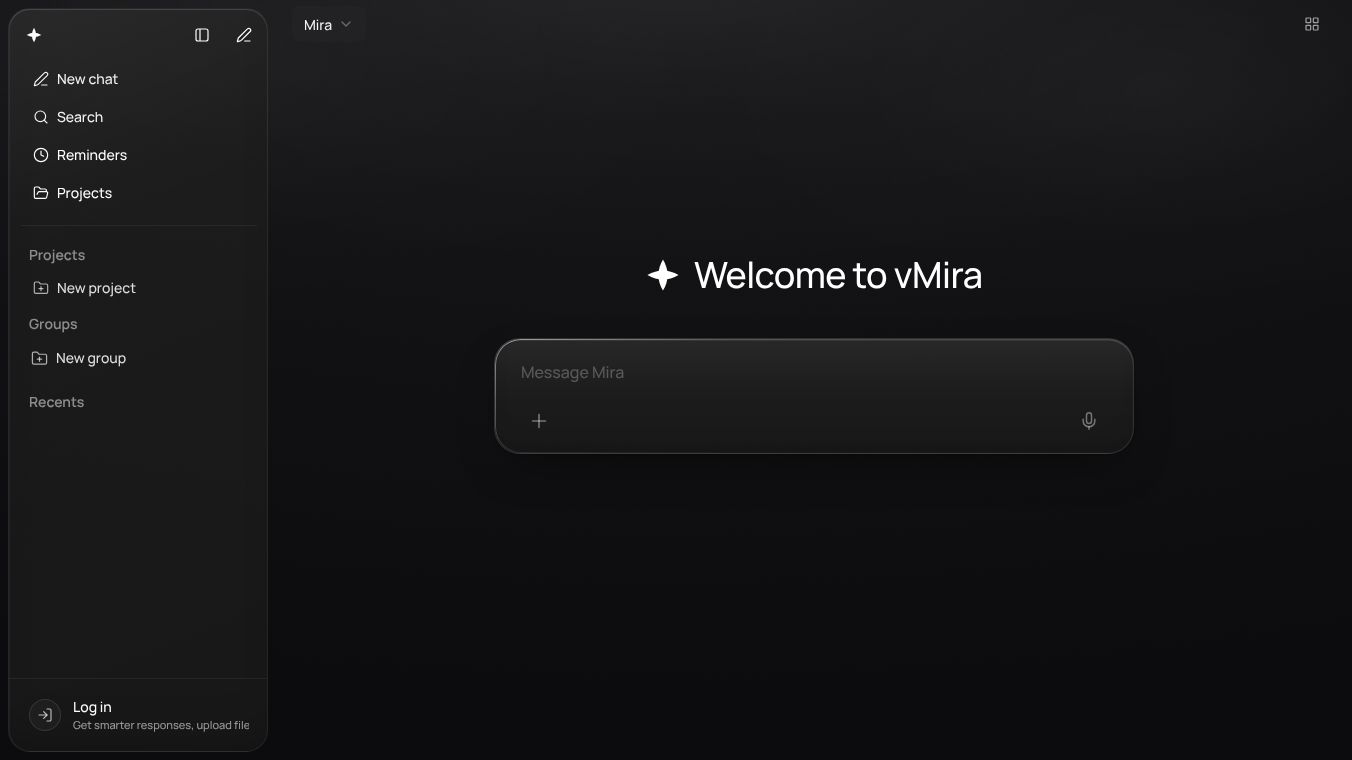Screen dimensions: 1352x760
Task: Click the Log in button
Action: tap(138, 715)
